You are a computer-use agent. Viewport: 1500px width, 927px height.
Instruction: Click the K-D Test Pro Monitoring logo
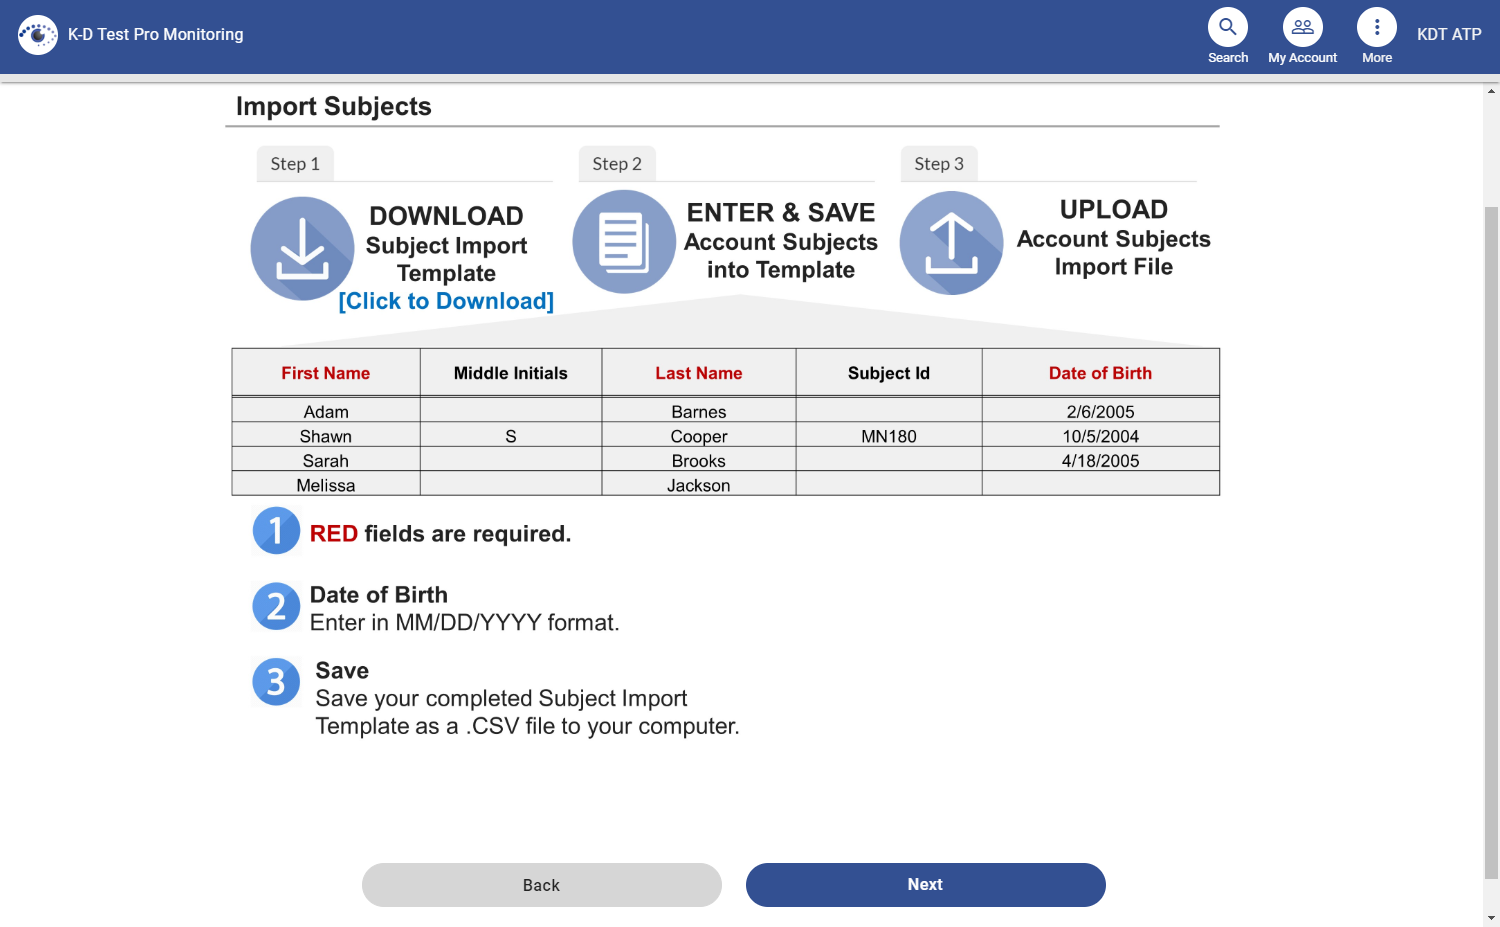(38, 34)
